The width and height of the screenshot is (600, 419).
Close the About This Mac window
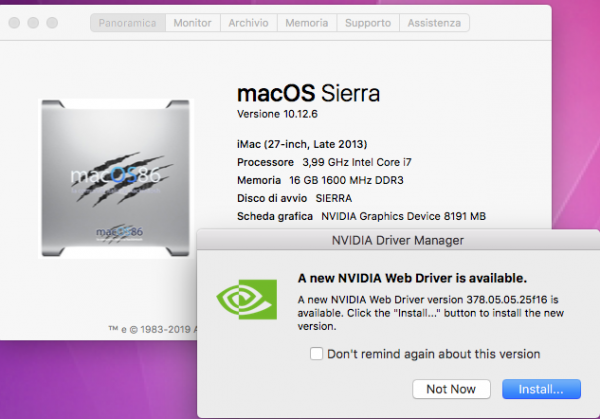point(14,23)
